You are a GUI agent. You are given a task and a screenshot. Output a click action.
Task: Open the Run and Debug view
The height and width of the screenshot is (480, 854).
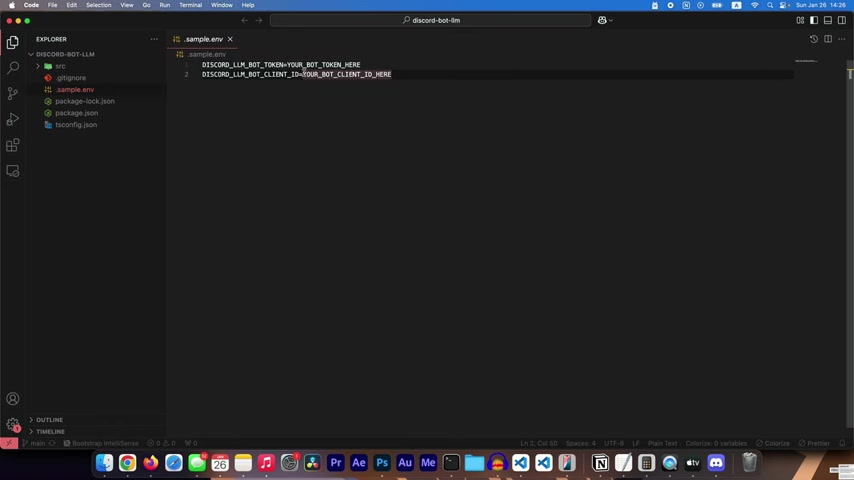point(13,119)
